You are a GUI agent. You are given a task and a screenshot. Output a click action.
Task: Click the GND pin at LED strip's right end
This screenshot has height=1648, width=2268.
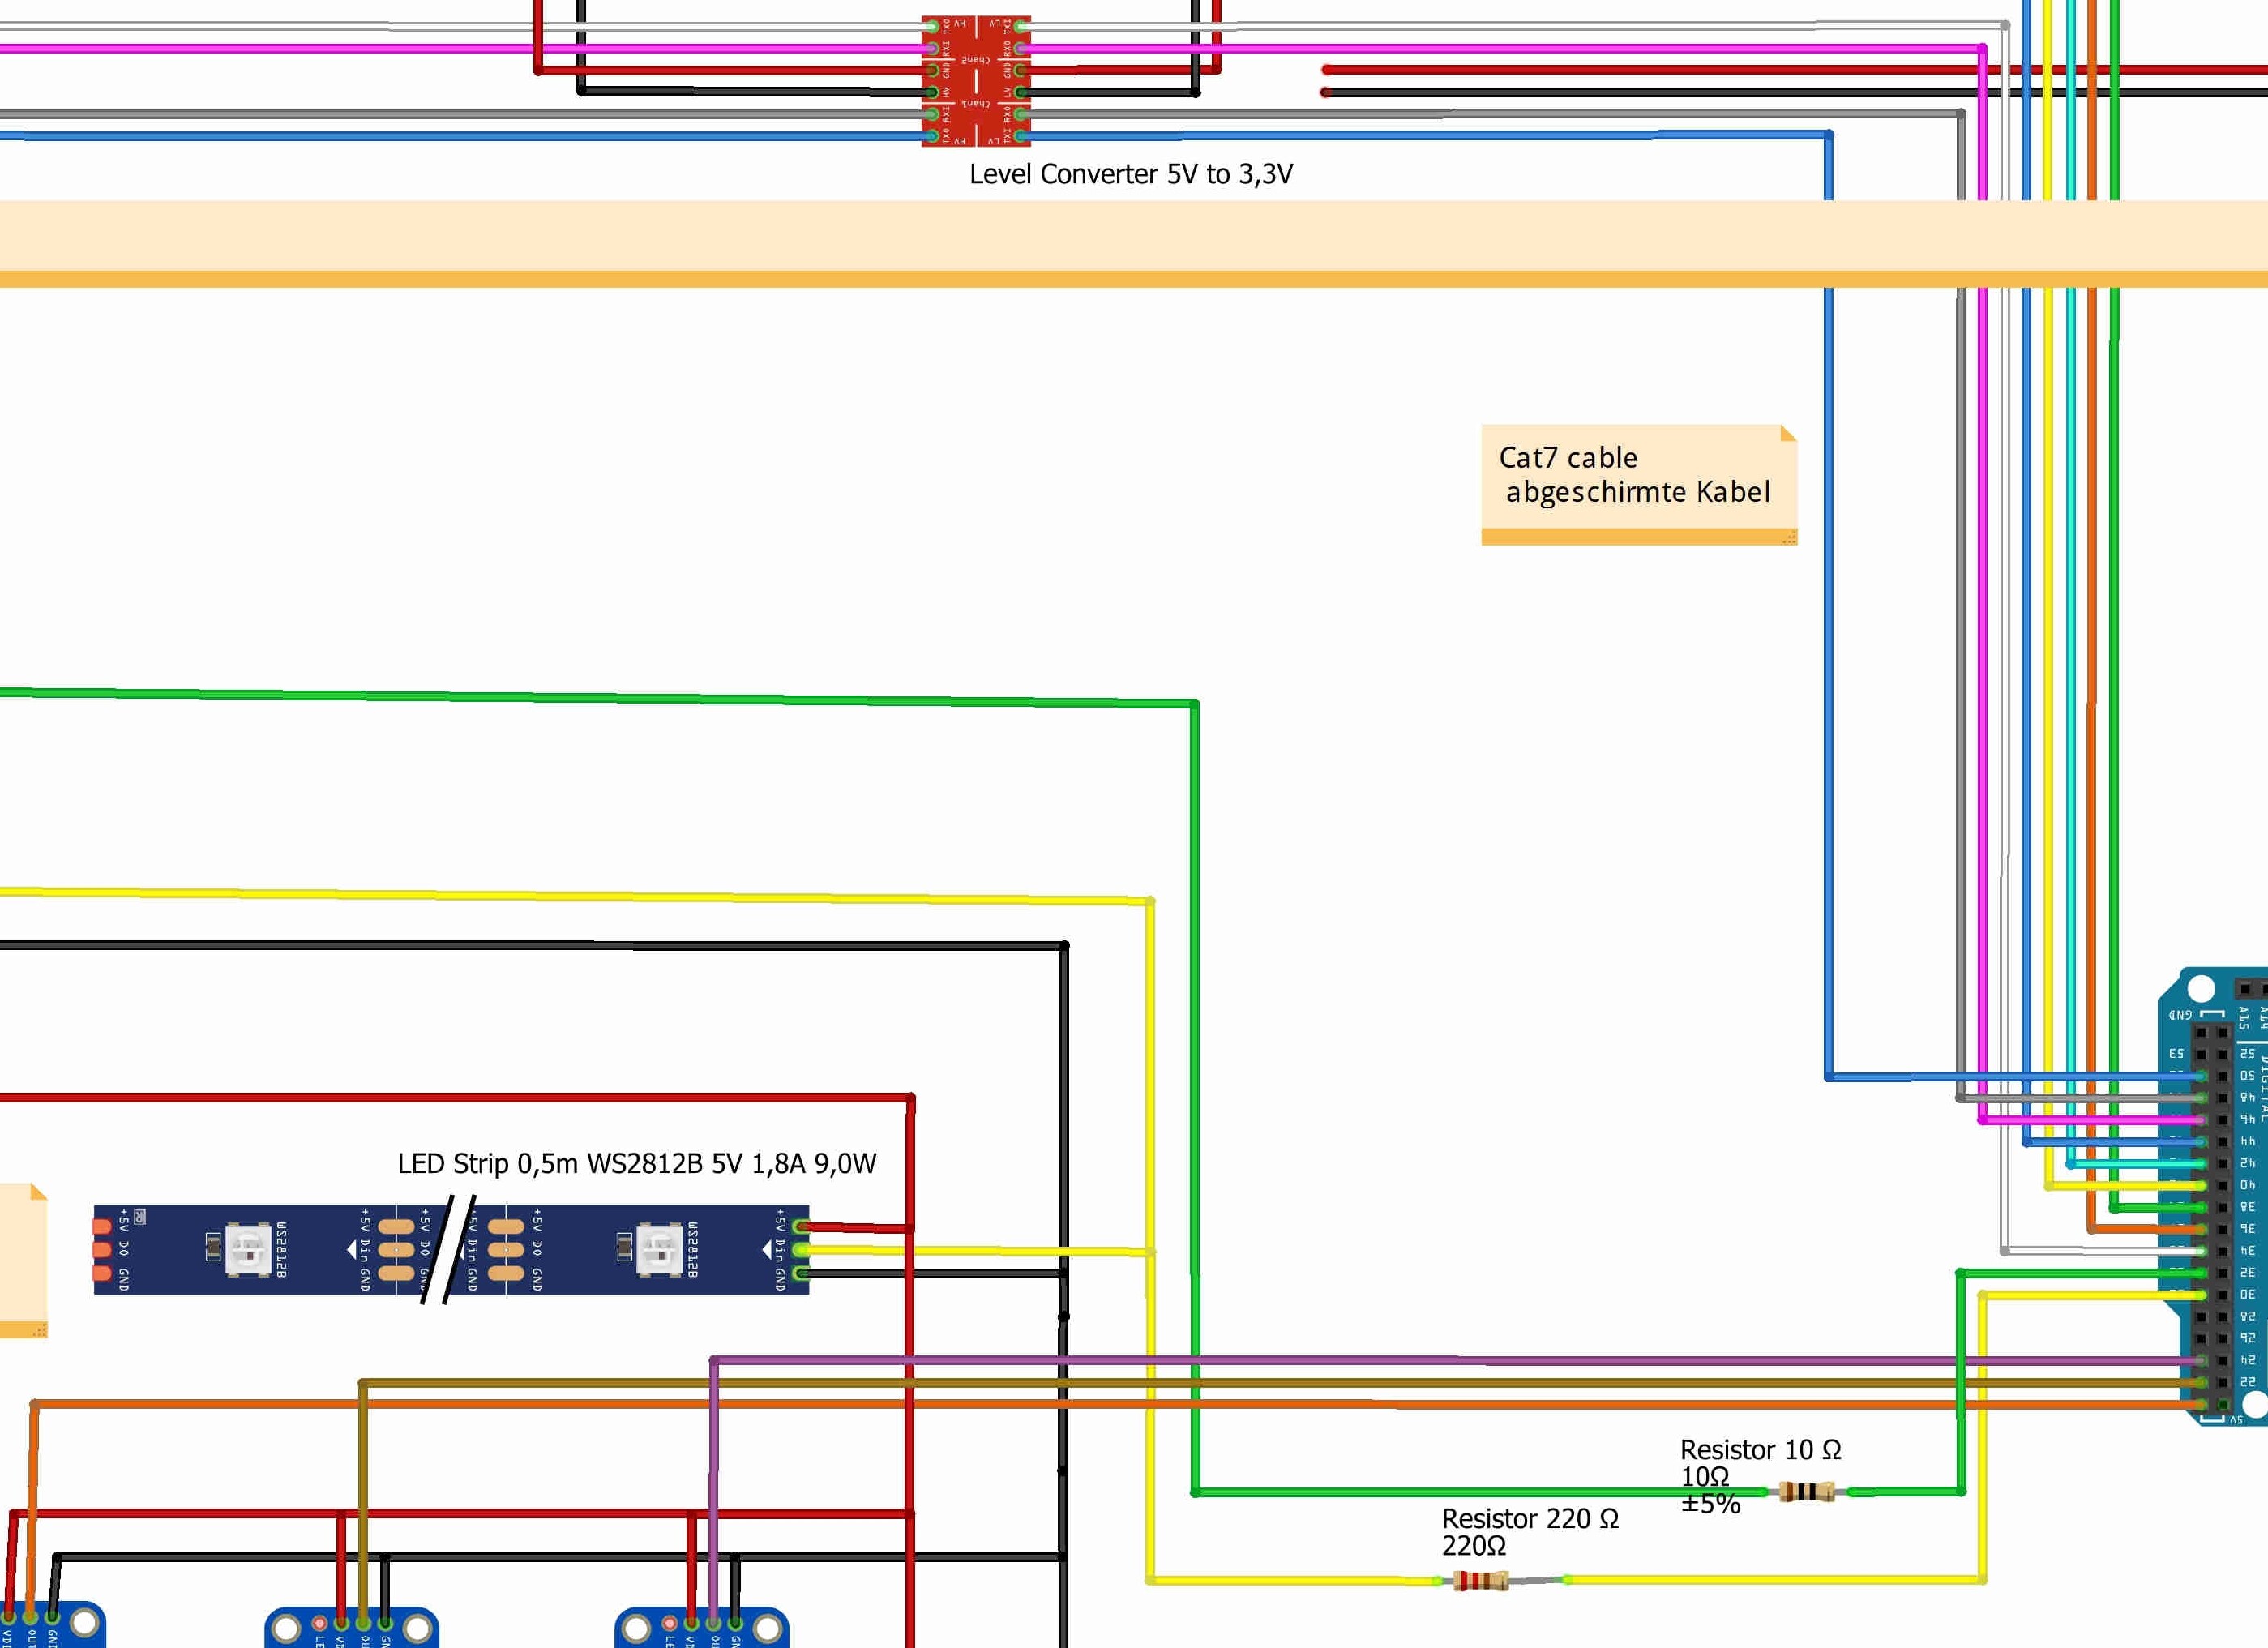800,1273
